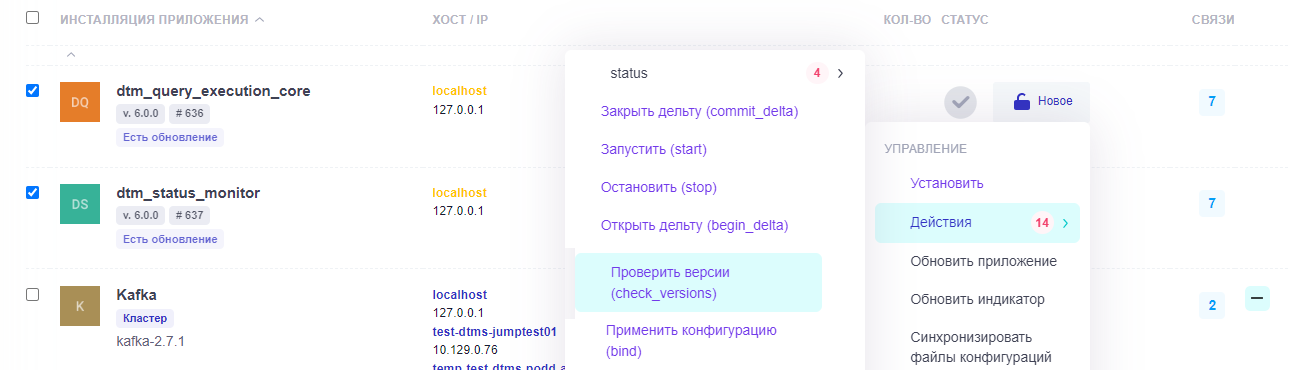Click the gray checkmark status icon
This screenshot has height=370, width=1314.
pyautogui.click(x=960, y=102)
